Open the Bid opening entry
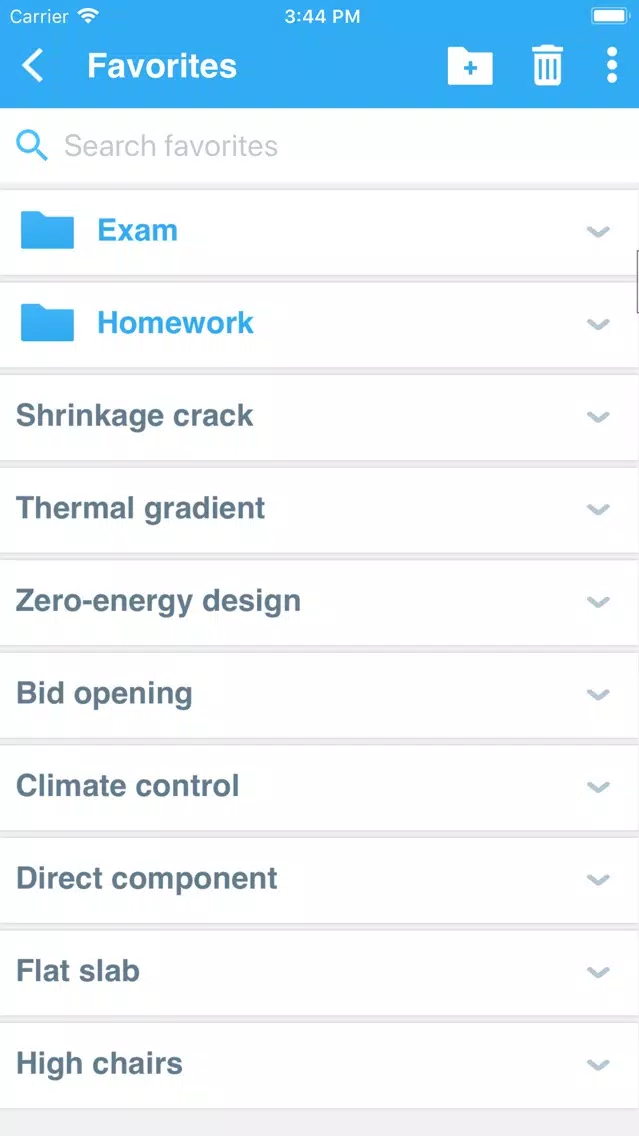 pyautogui.click(x=320, y=695)
